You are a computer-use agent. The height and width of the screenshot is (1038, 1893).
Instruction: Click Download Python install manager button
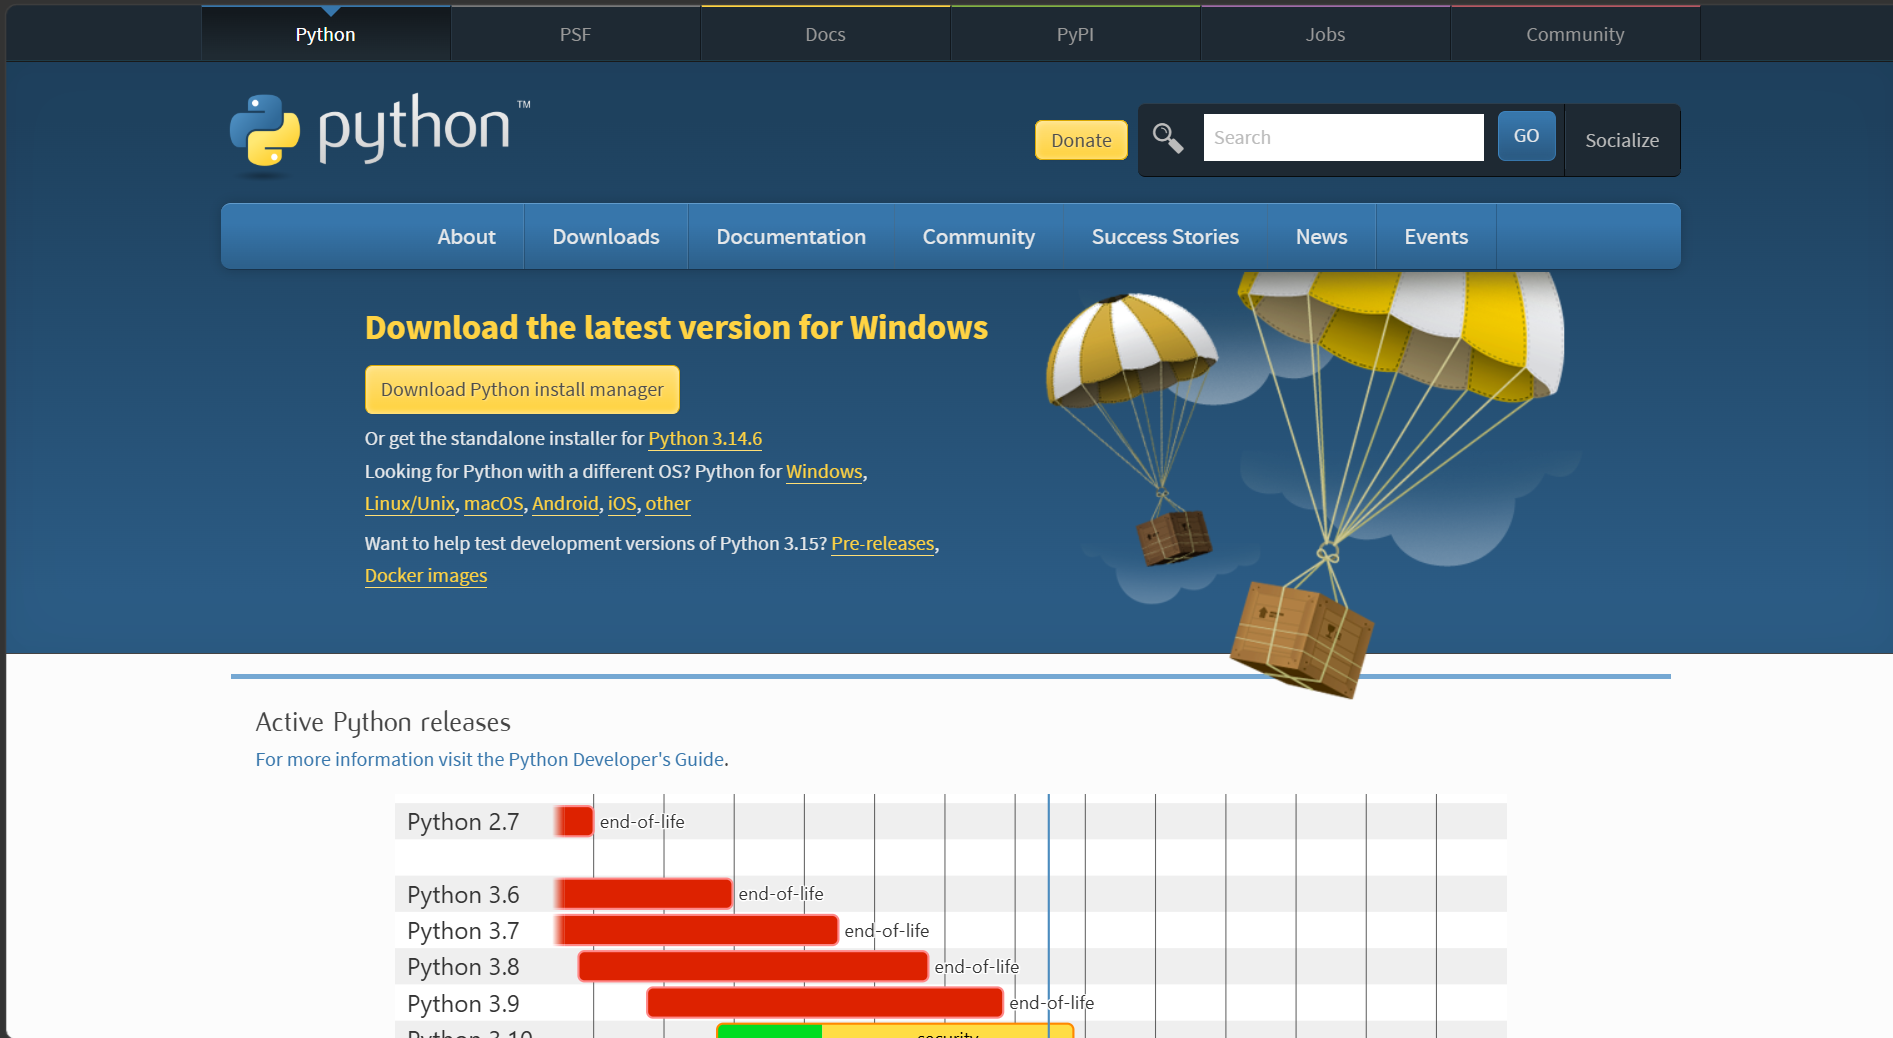click(x=522, y=389)
